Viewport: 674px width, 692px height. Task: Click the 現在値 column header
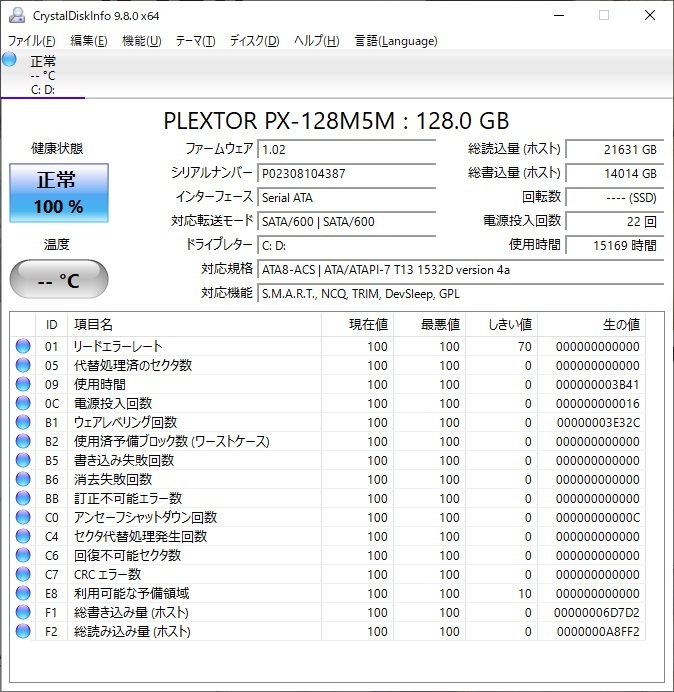click(358, 325)
